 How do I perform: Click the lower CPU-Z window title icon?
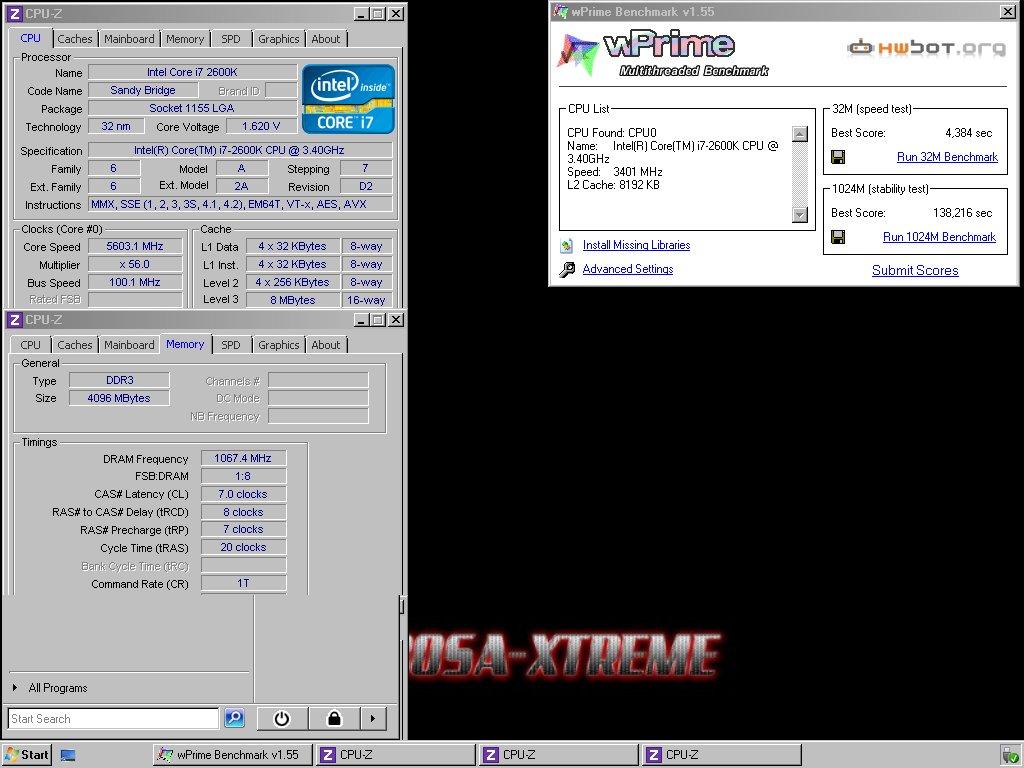14,320
